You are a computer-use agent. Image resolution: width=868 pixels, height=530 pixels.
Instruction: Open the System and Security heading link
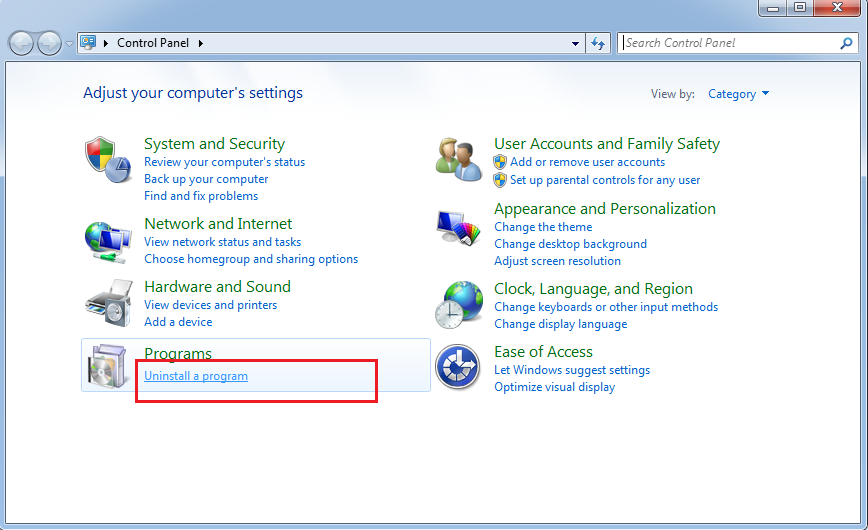click(214, 144)
